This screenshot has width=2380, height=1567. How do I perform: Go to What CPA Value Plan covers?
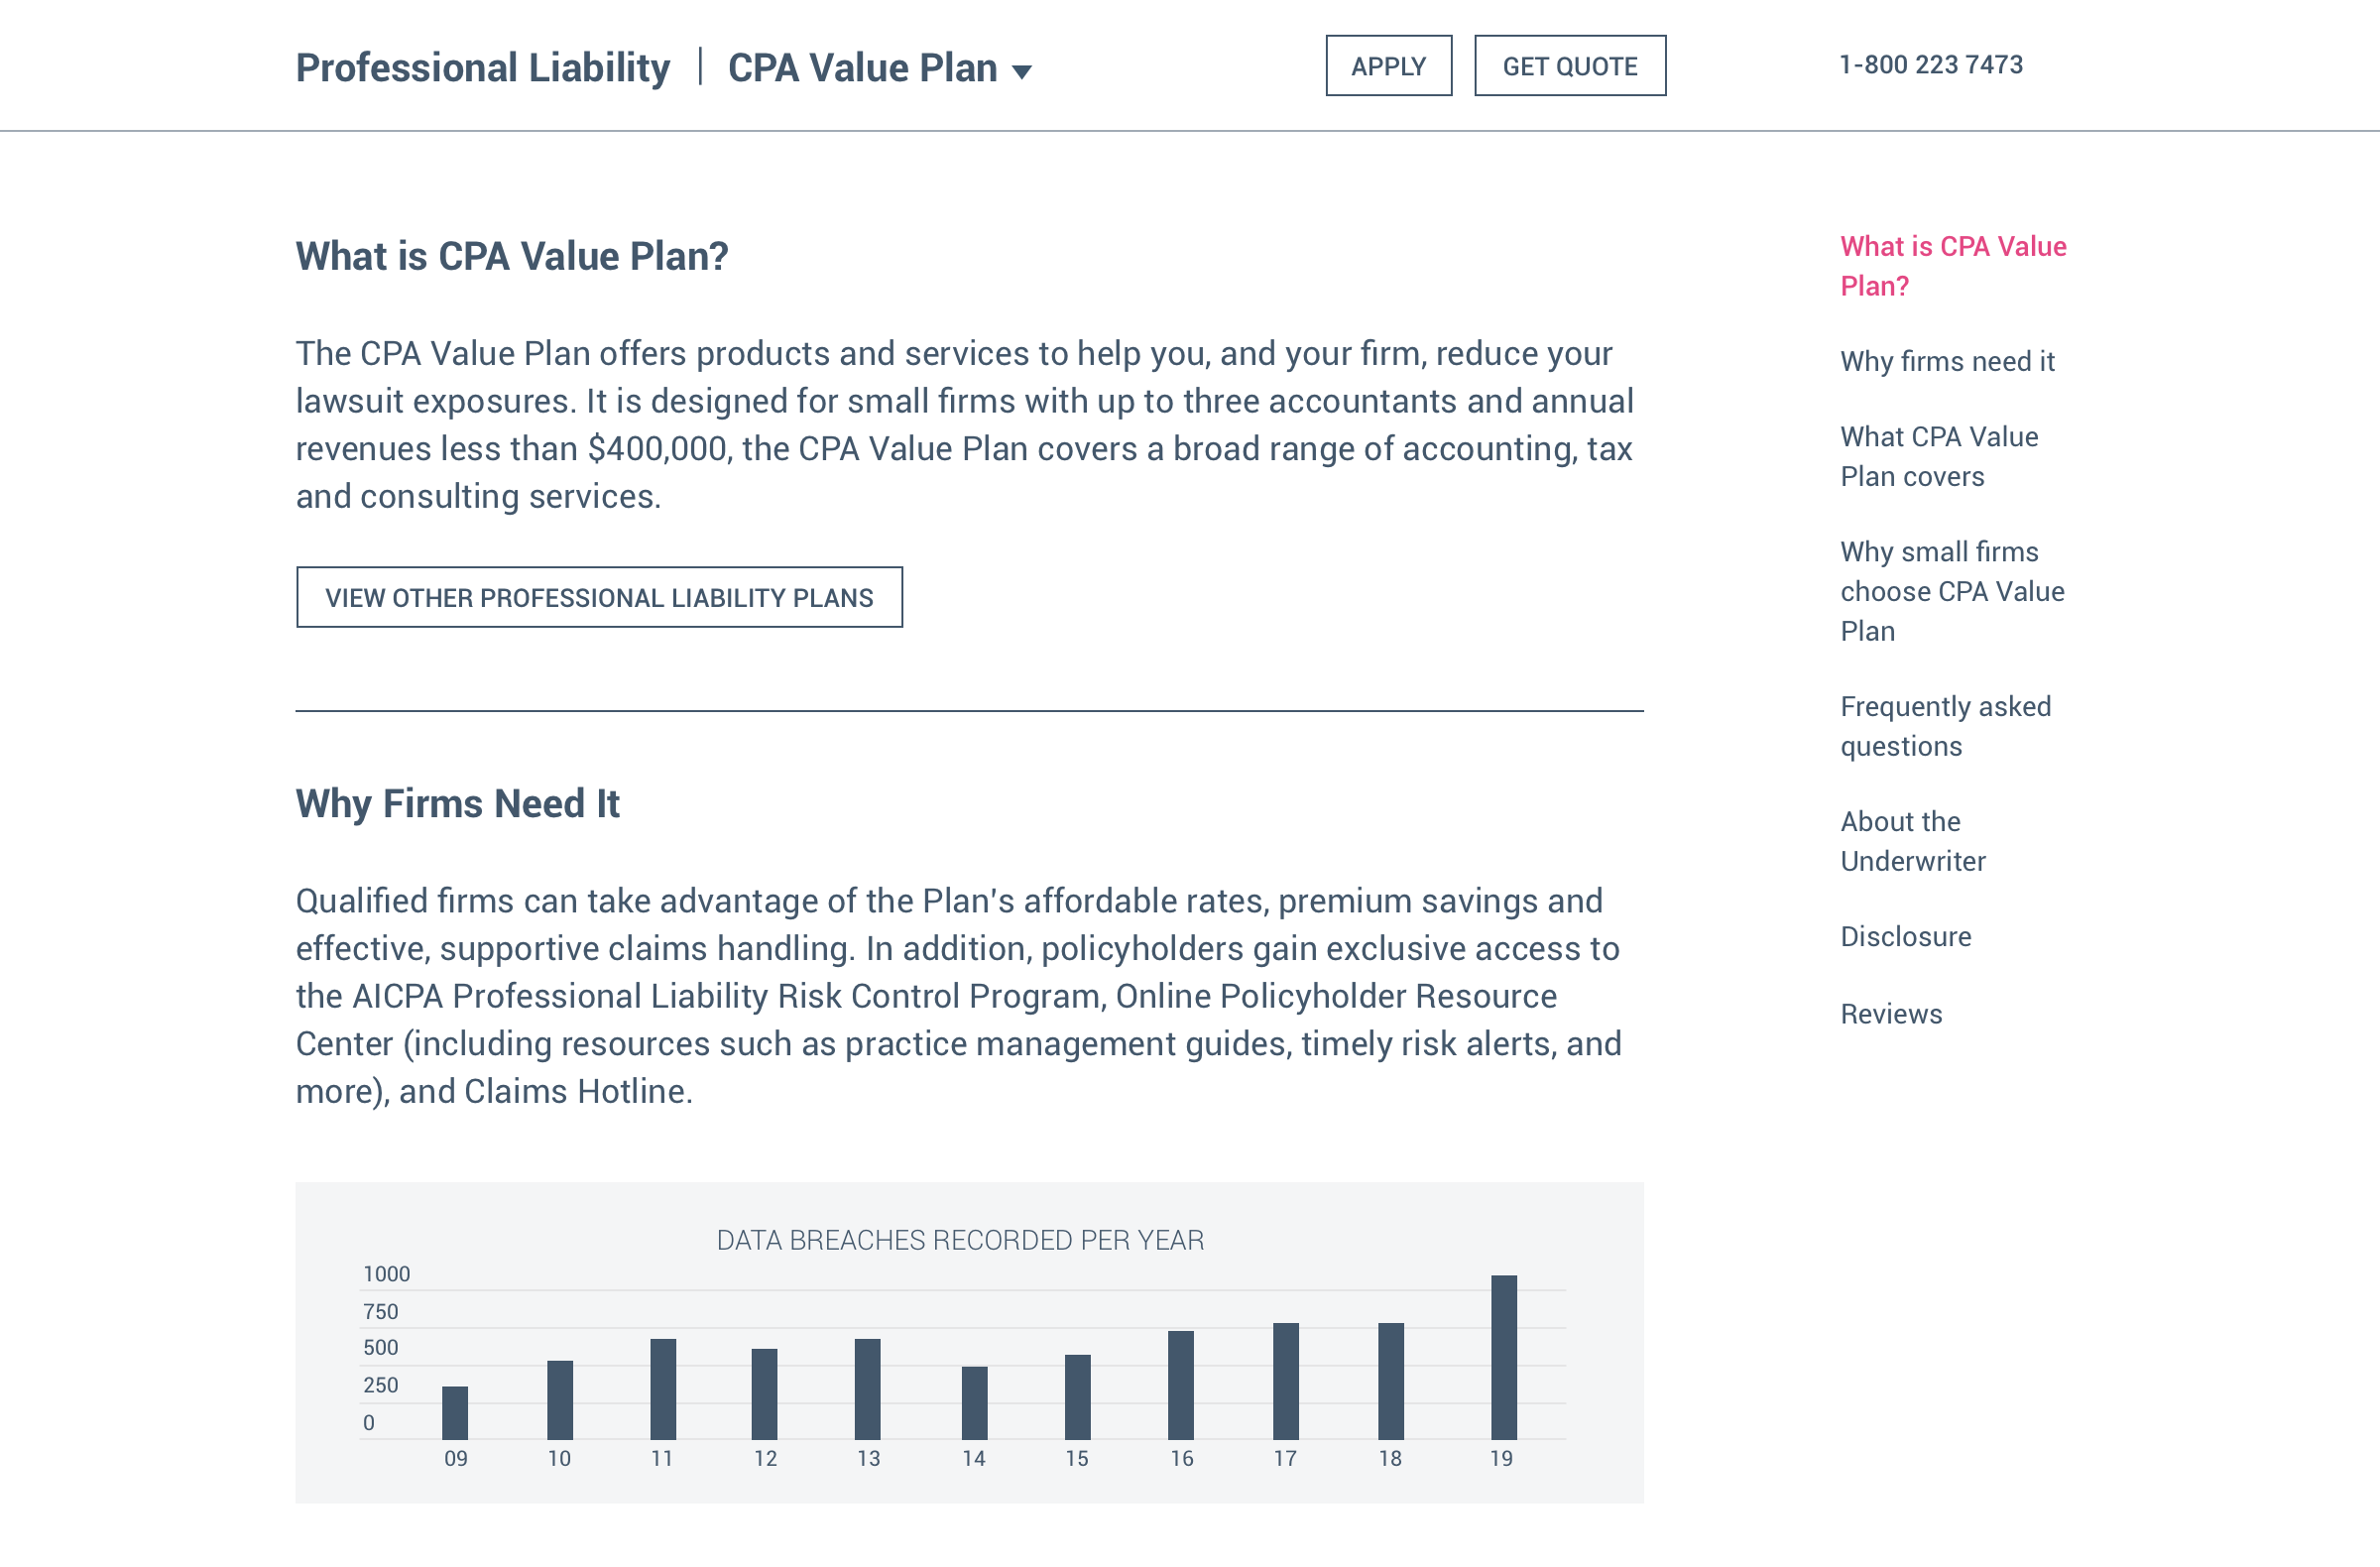(1938, 456)
